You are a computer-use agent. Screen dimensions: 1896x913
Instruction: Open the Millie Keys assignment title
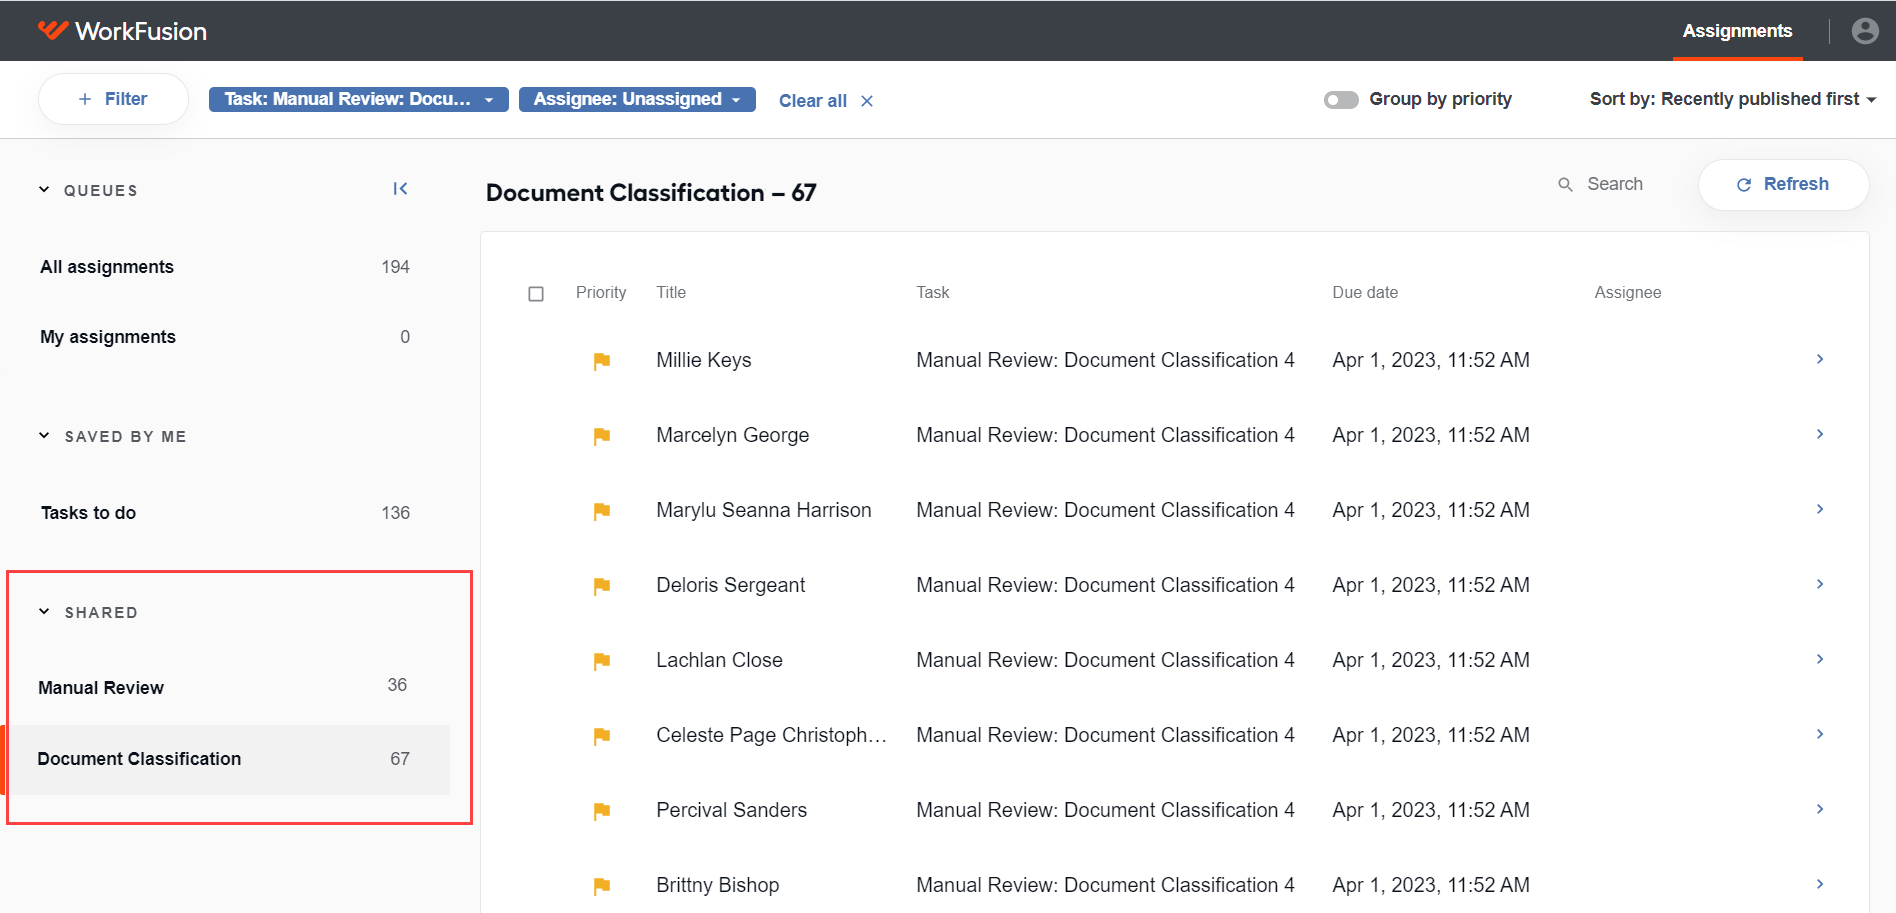tap(704, 360)
